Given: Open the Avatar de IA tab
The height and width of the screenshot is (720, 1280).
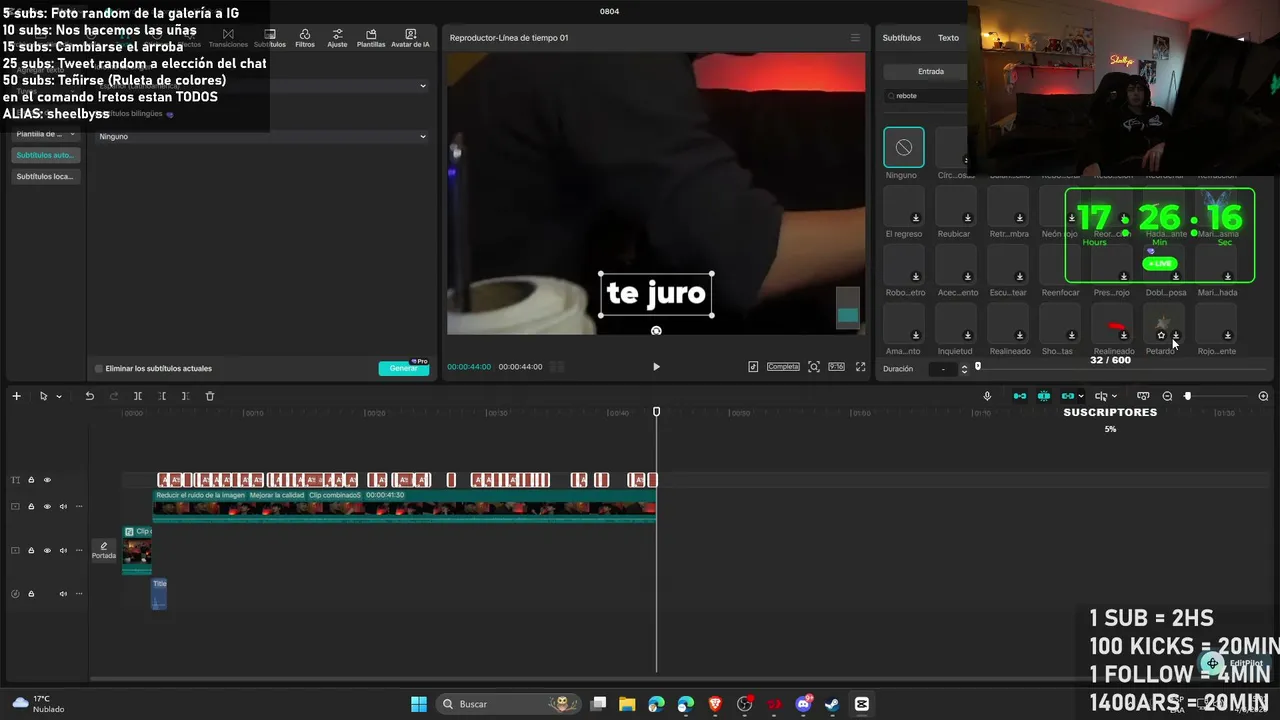Looking at the screenshot, I should (410, 38).
